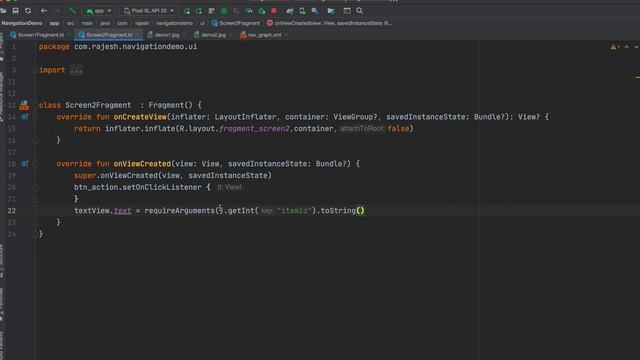Open the demo2.jpg editor tab
Viewport: 640px width, 360px height.
[x=210, y=35]
